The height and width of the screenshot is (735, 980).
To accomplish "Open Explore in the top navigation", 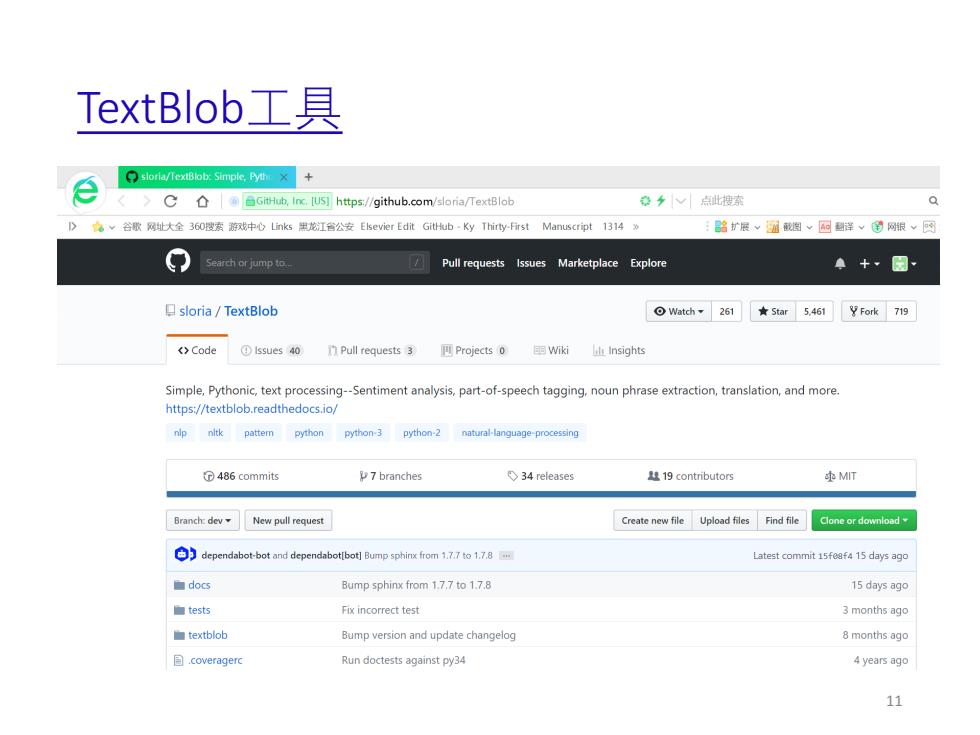I will pyautogui.click(x=648, y=263).
